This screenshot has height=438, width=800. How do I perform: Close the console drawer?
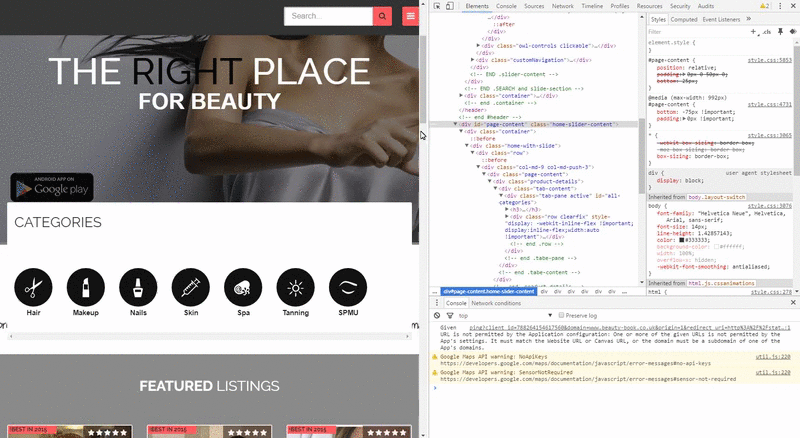[x=793, y=303]
